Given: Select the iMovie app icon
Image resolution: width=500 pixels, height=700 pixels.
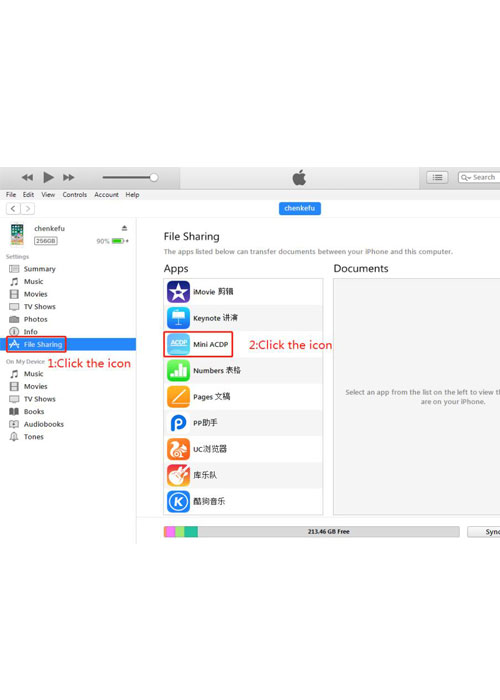Looking at the screenshot, I should (178, 292).
